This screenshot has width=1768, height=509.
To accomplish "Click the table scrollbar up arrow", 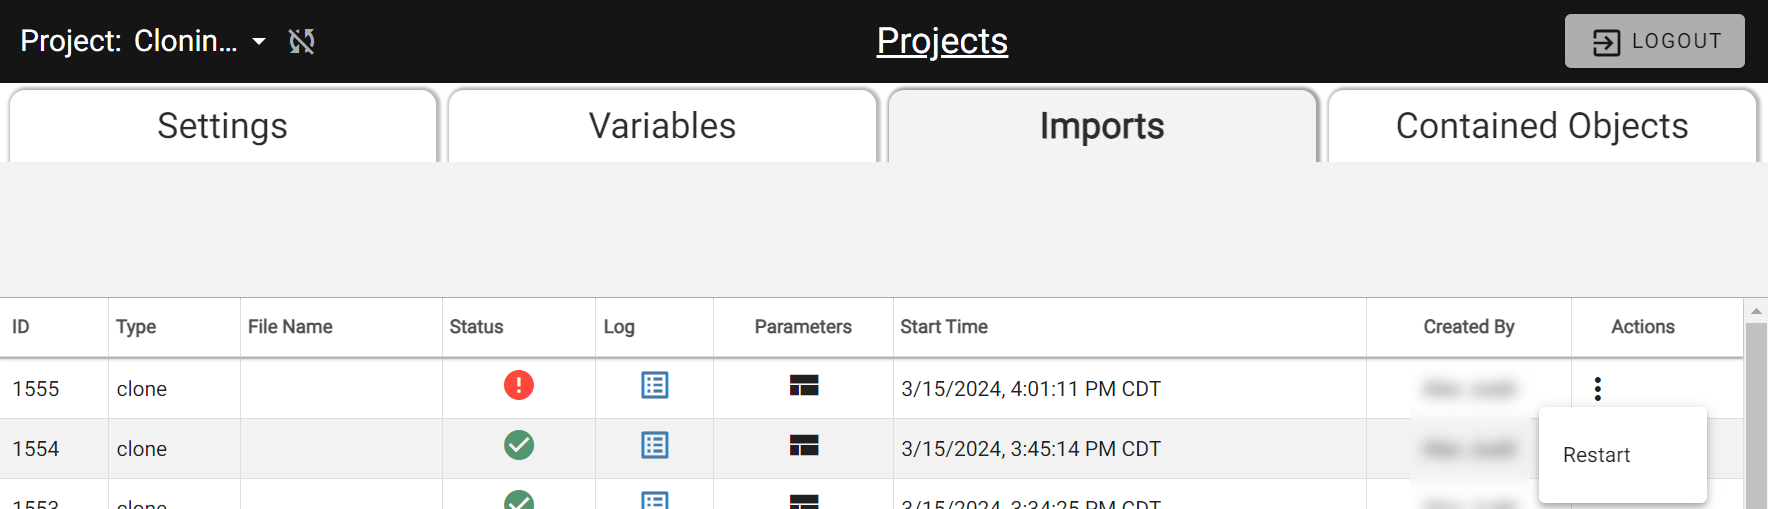I will 1756,311.
